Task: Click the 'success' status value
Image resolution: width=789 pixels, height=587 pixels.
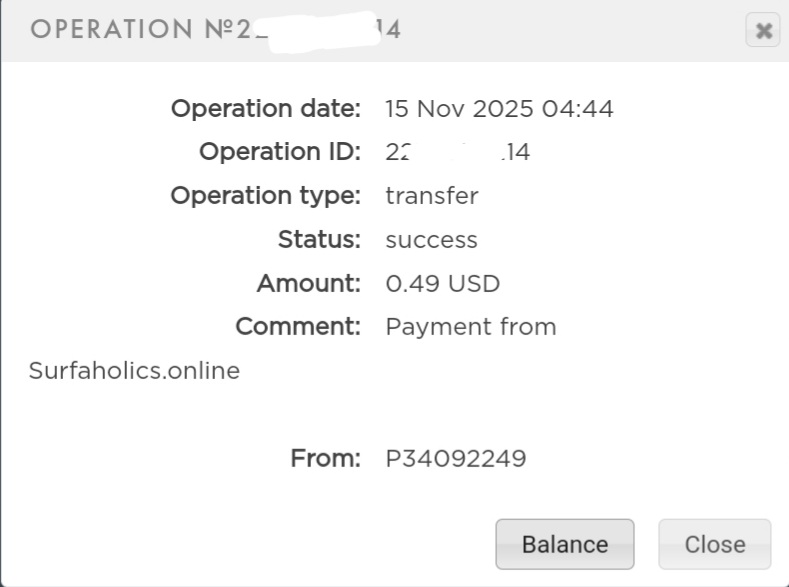Action: (432, 240)
